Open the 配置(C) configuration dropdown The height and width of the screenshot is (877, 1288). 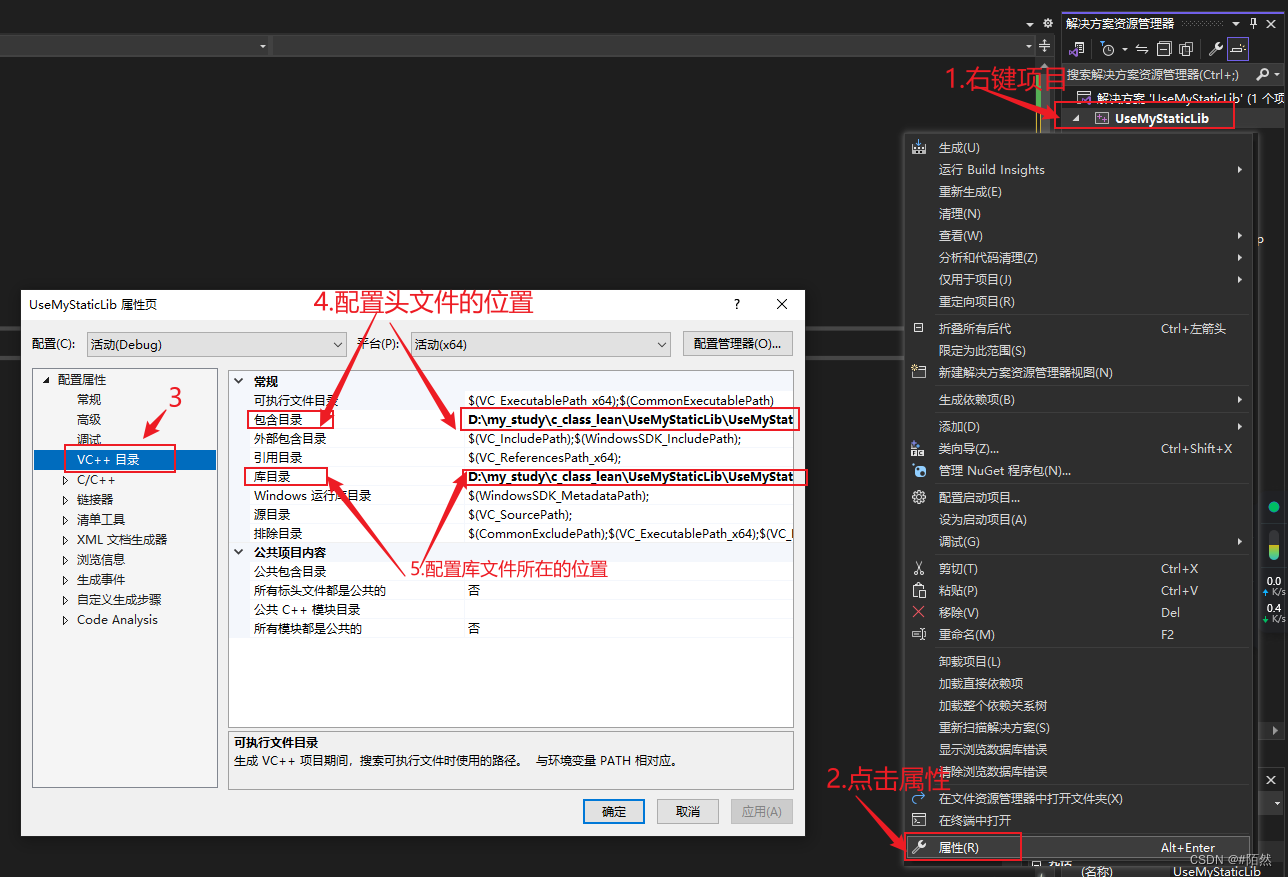(216, 344)
